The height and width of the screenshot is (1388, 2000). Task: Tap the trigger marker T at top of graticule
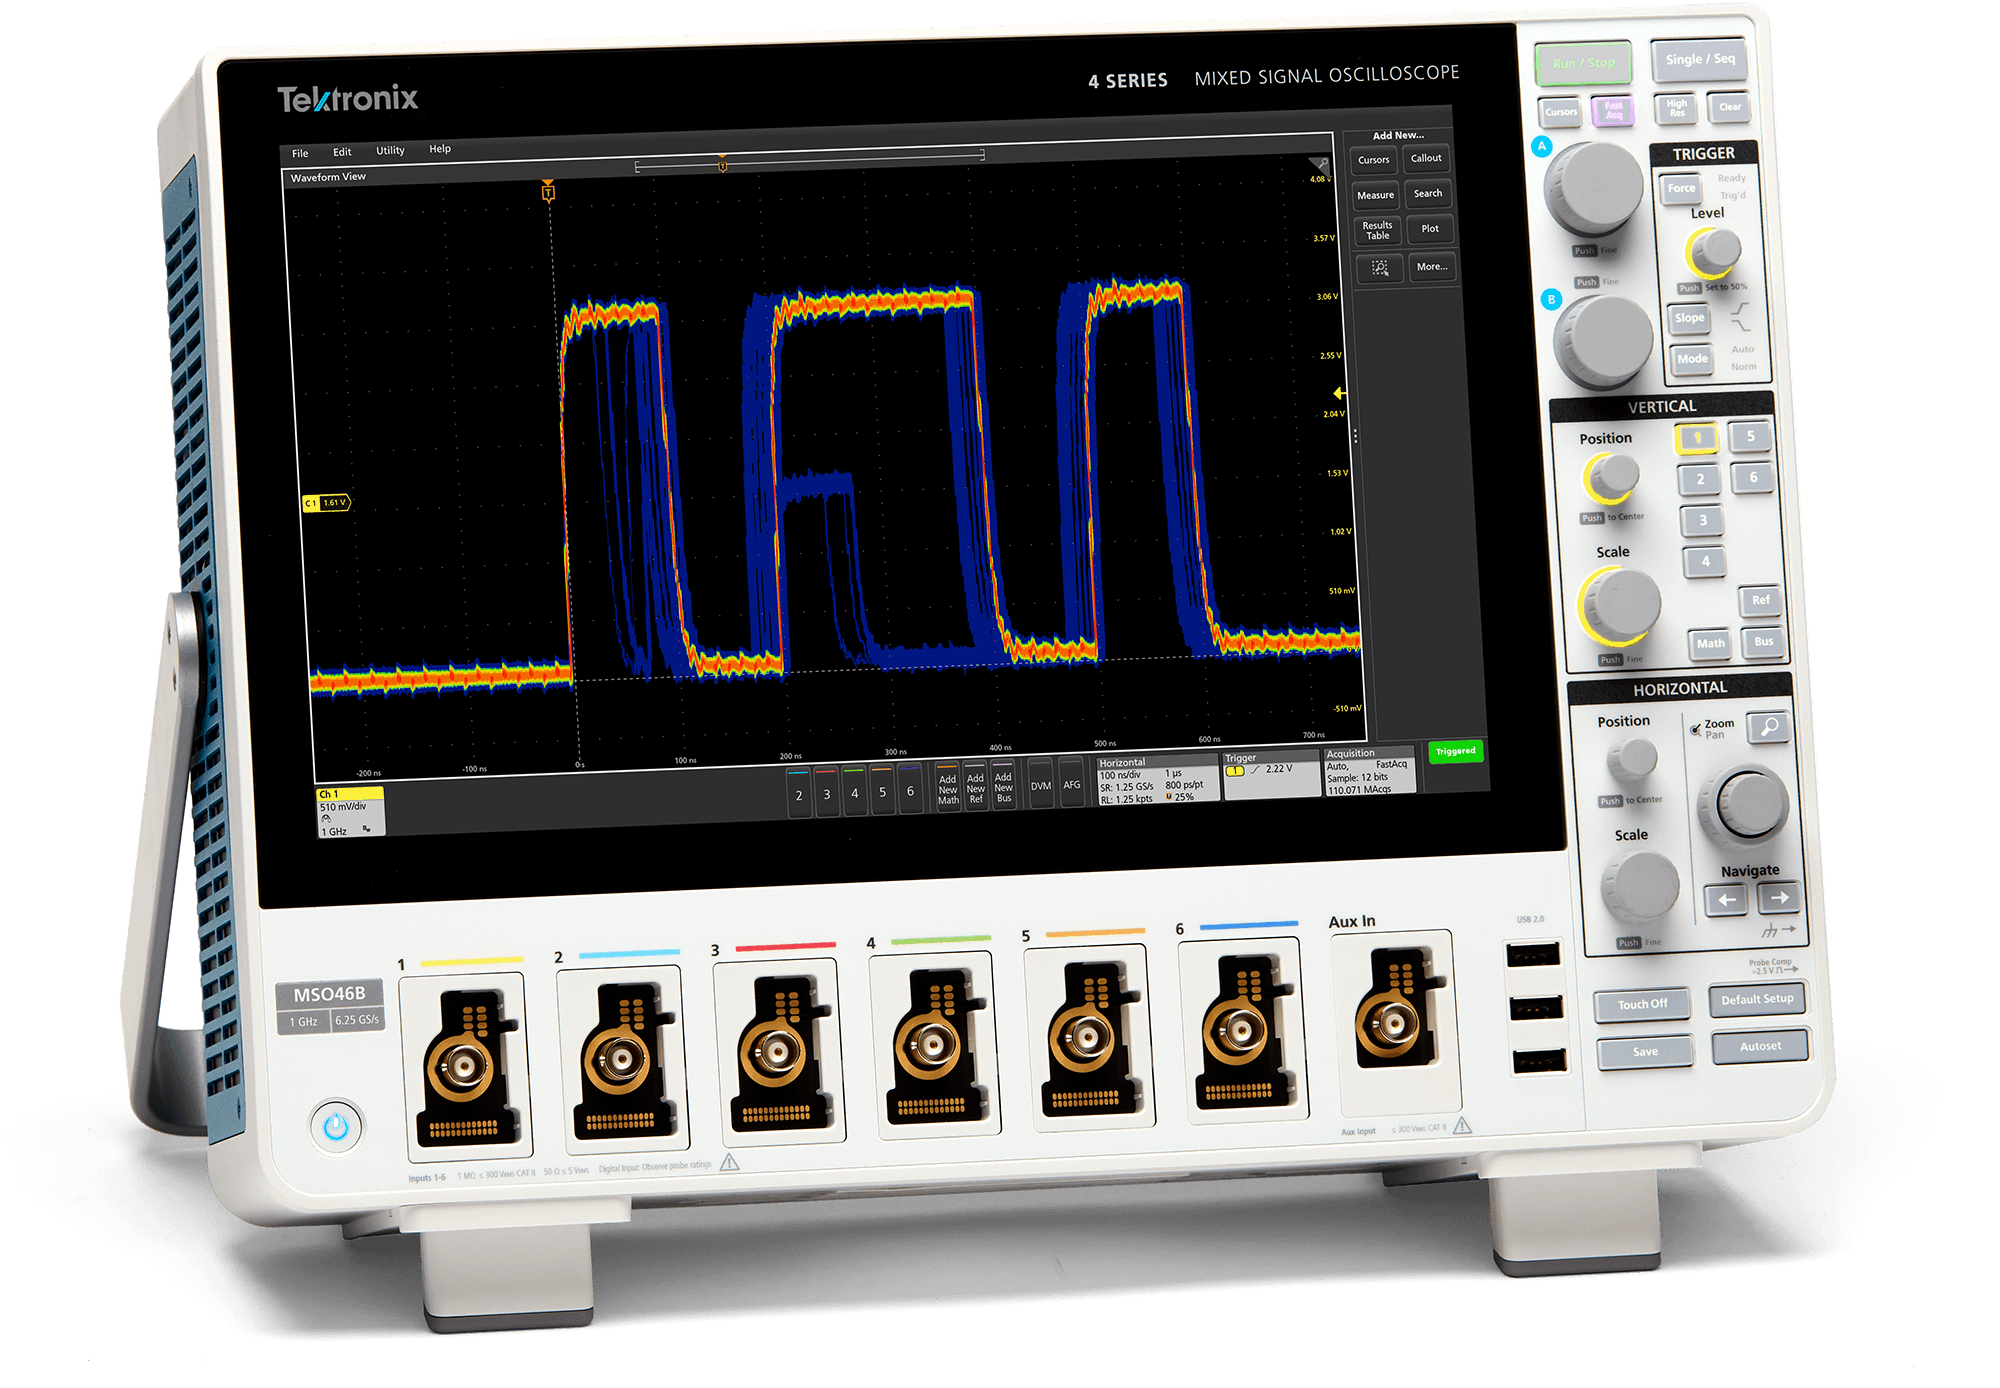coord(548,191)
